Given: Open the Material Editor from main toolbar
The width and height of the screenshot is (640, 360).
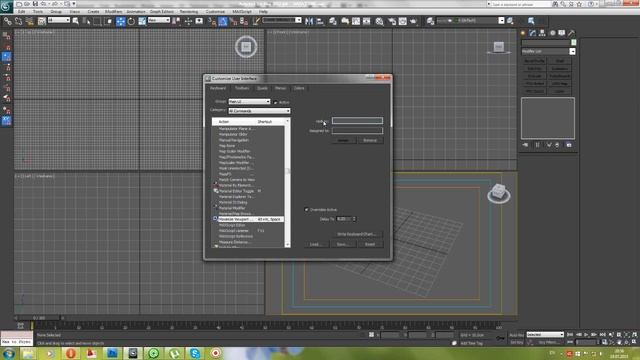Looking at the screenshot, I should [x=380, y=21].
